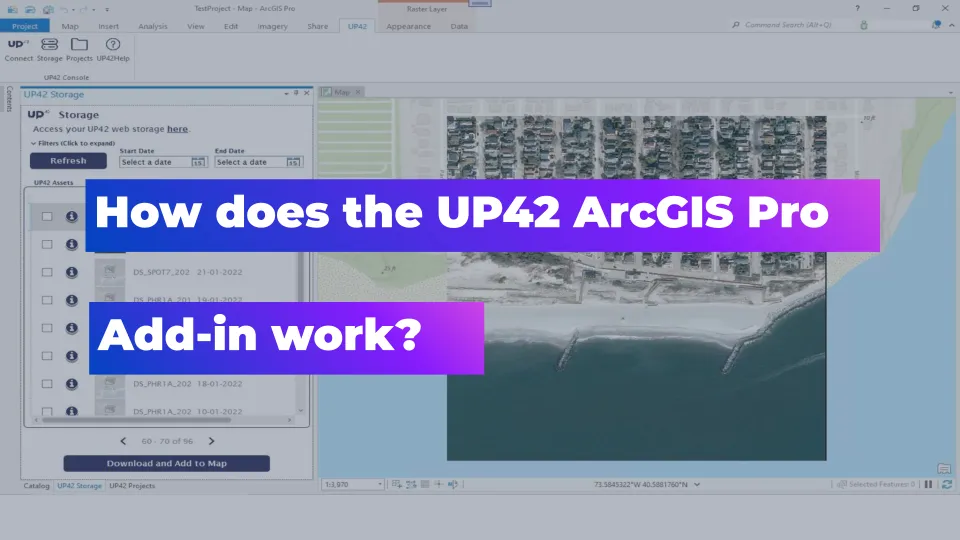960x540 pixels.
Task: Click the DS_SPOT7_202 asset thumbnail
Action: coord(110,272)
